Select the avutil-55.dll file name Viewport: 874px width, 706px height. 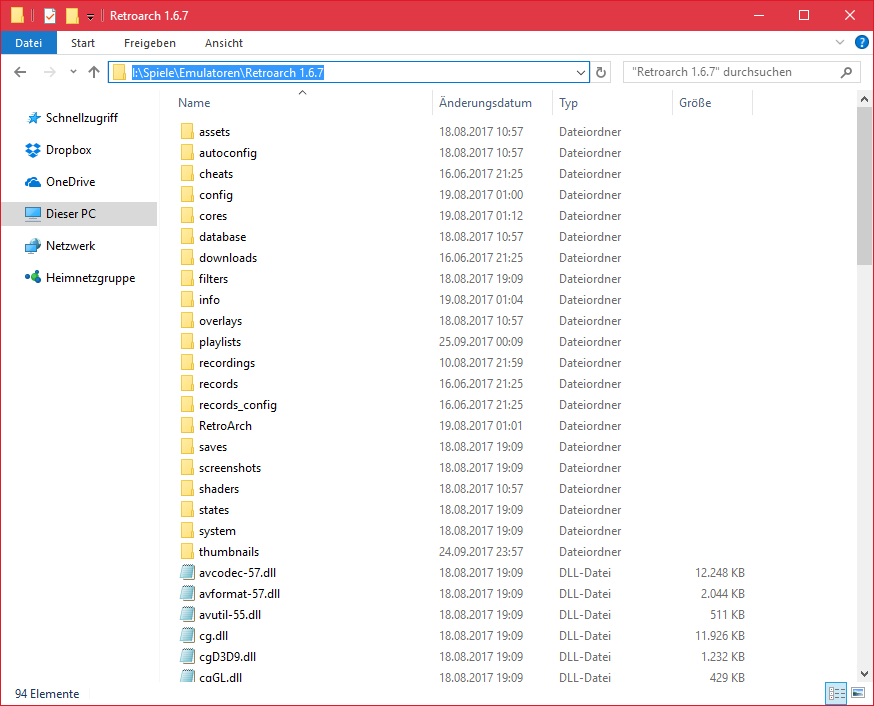(230, 615)
